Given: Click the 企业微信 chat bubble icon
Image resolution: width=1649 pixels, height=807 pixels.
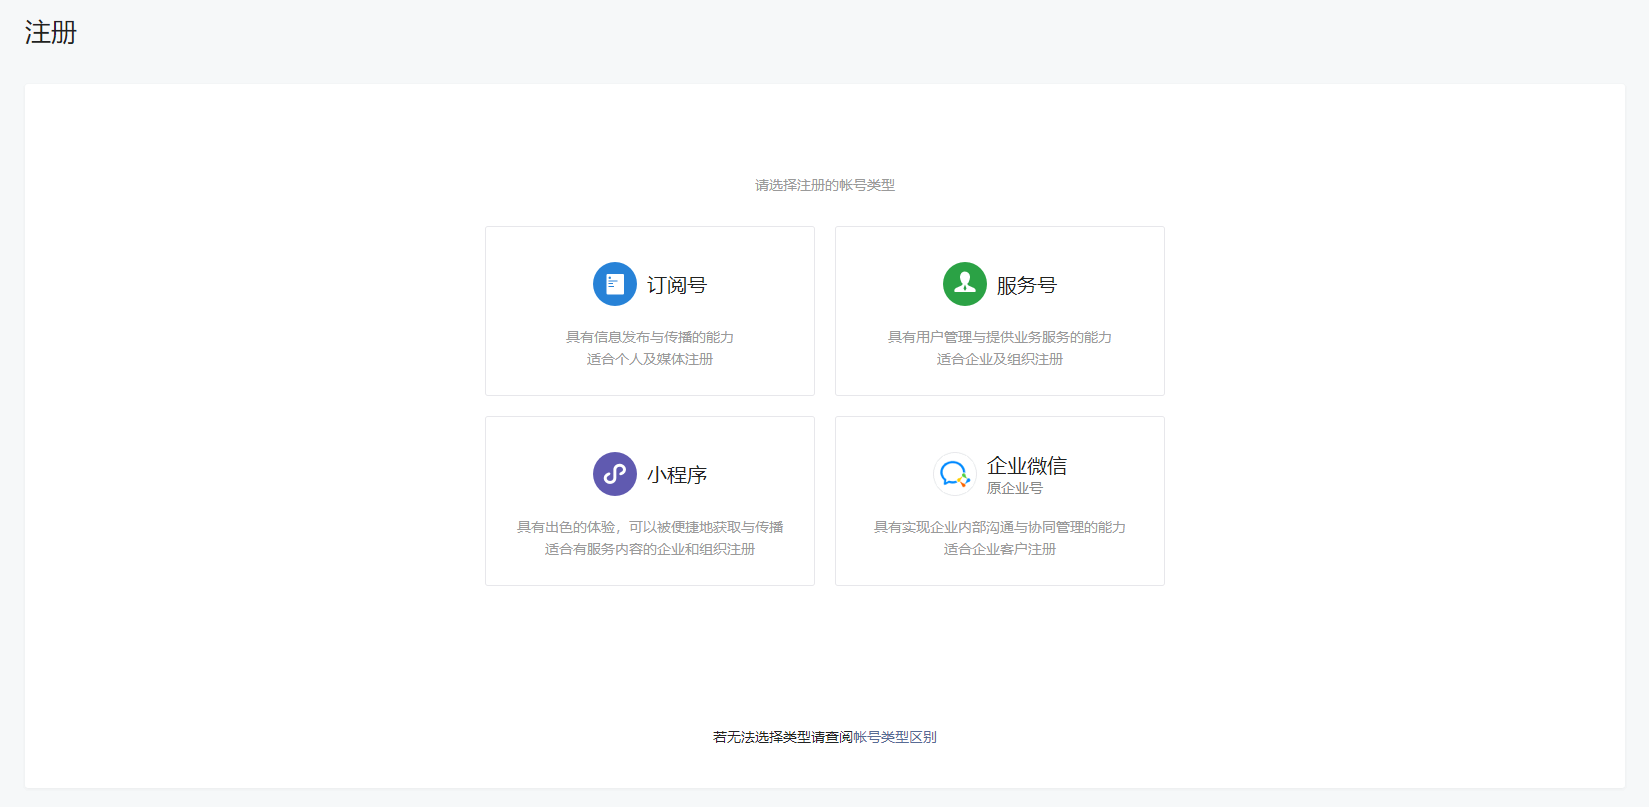Looking at the screenshot, I should coord(954,474).
